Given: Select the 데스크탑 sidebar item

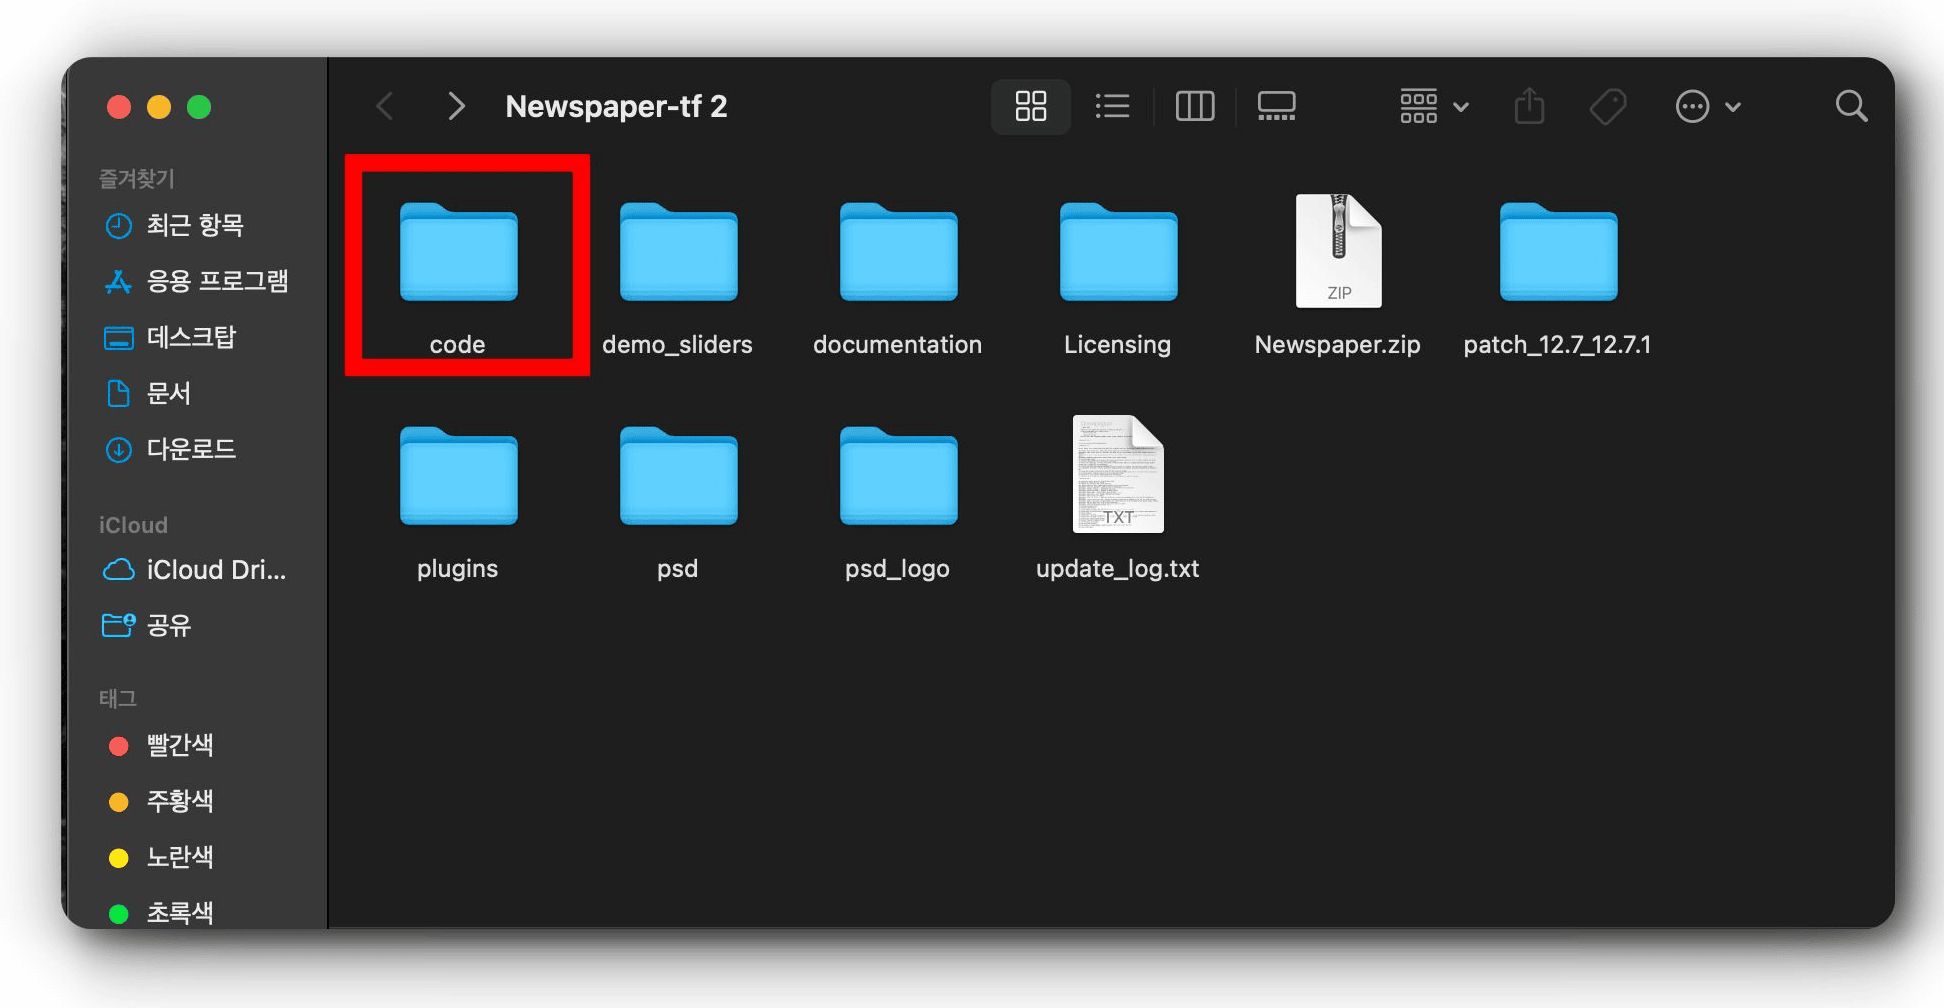Looking at the screenshot, I should 190,338.
